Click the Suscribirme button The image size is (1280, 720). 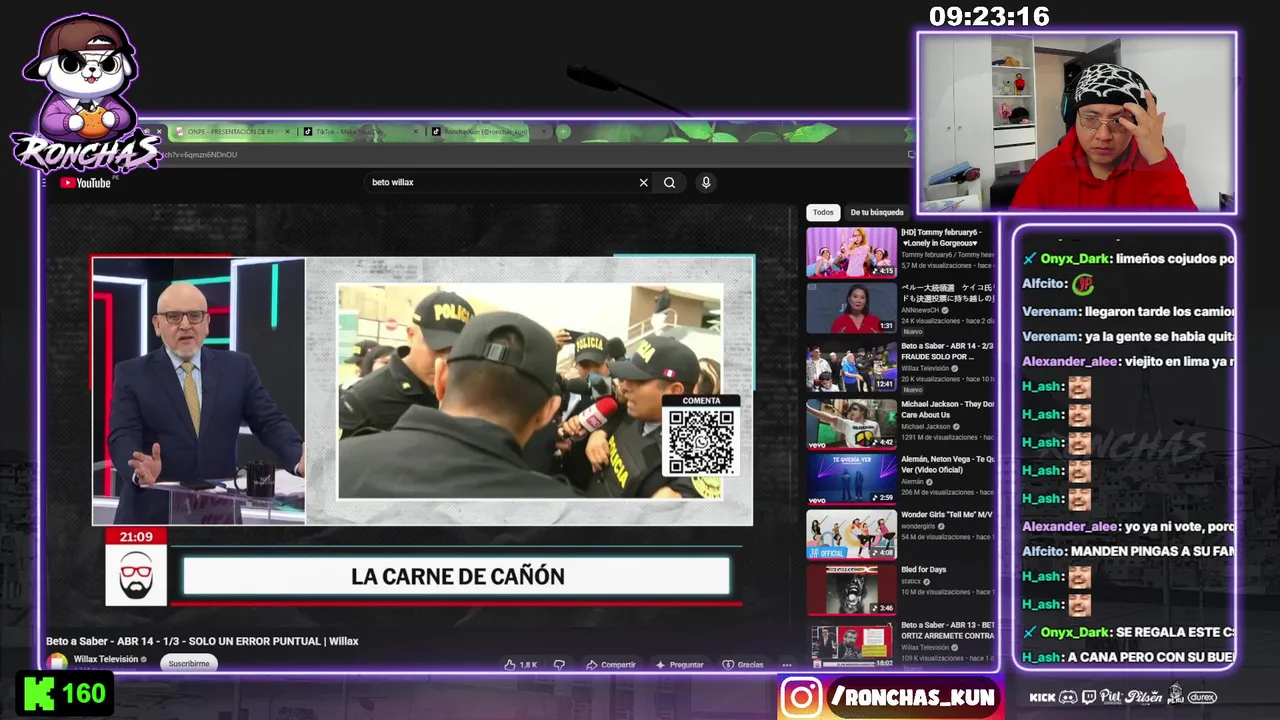[x=189, y=663]
